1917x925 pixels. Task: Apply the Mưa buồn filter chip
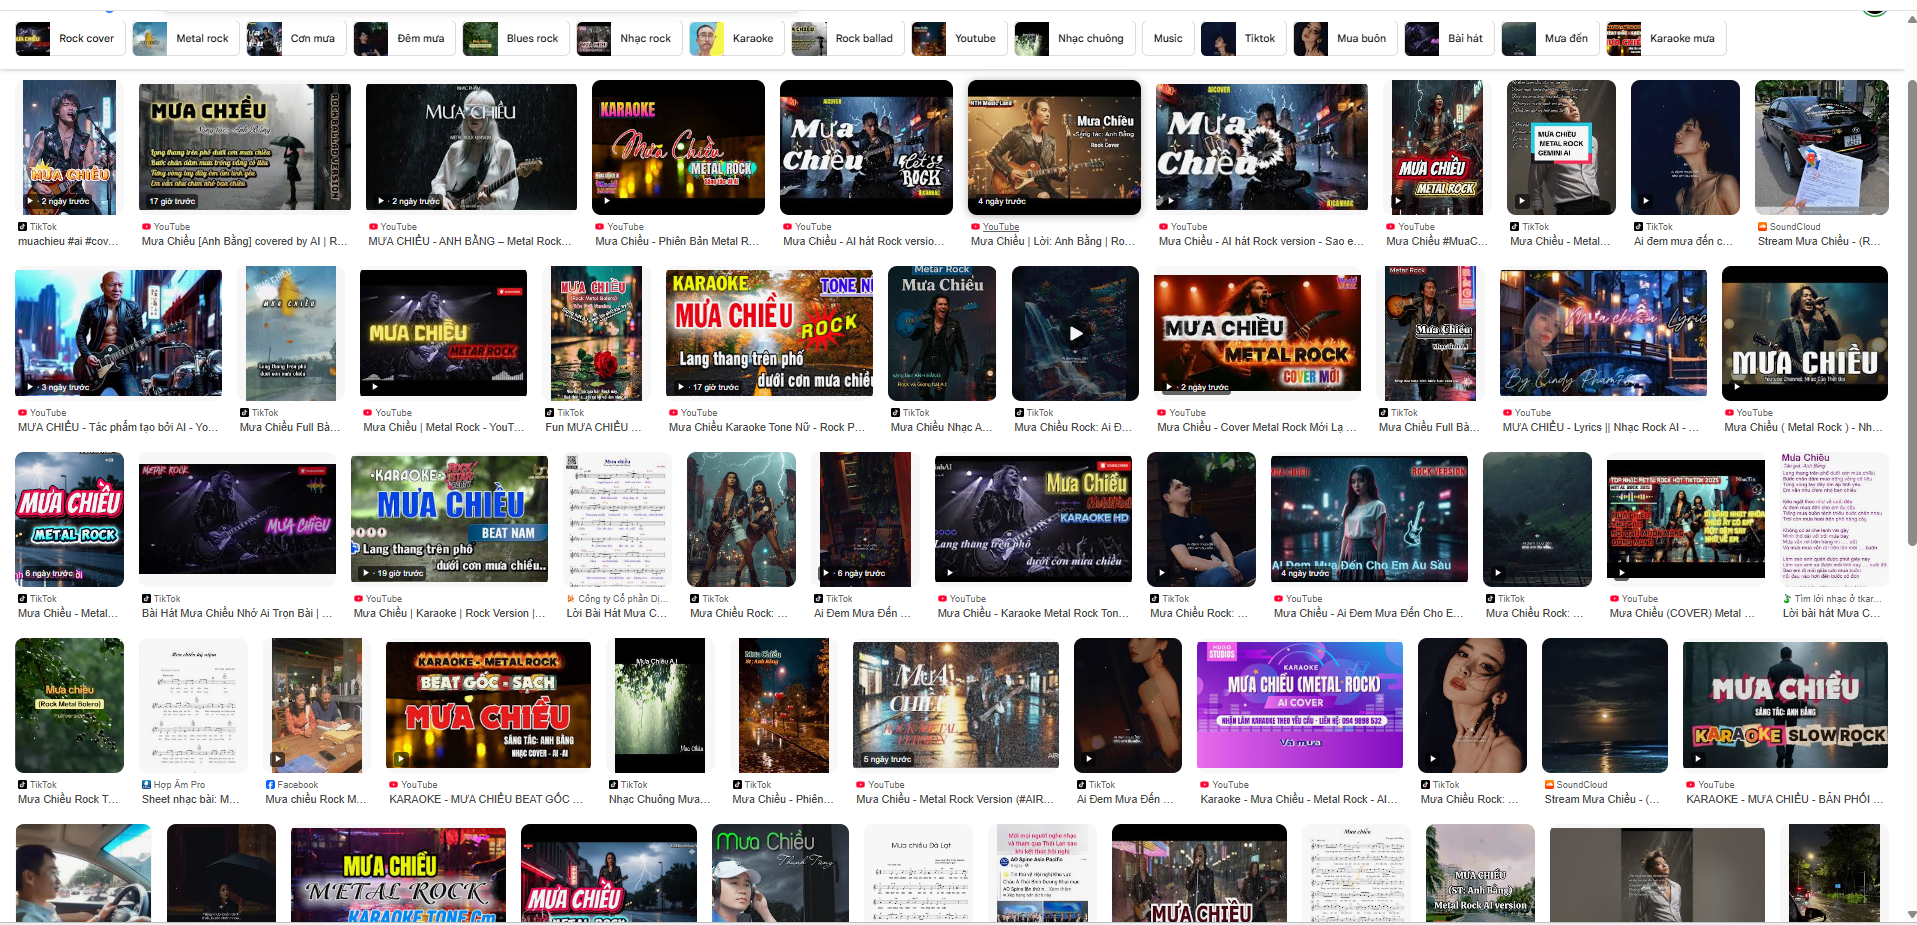(1344, 39)
